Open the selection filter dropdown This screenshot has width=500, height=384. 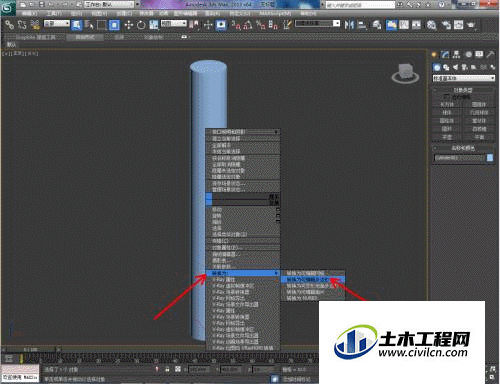point(57,24)
